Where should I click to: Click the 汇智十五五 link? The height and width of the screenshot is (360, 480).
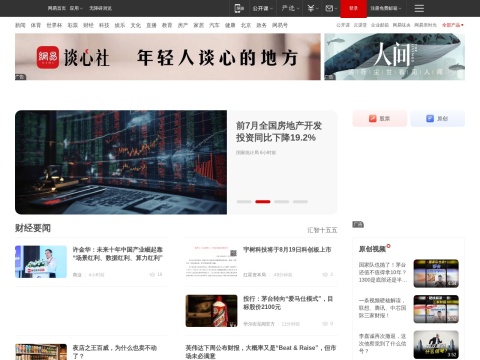pos(322,230)
